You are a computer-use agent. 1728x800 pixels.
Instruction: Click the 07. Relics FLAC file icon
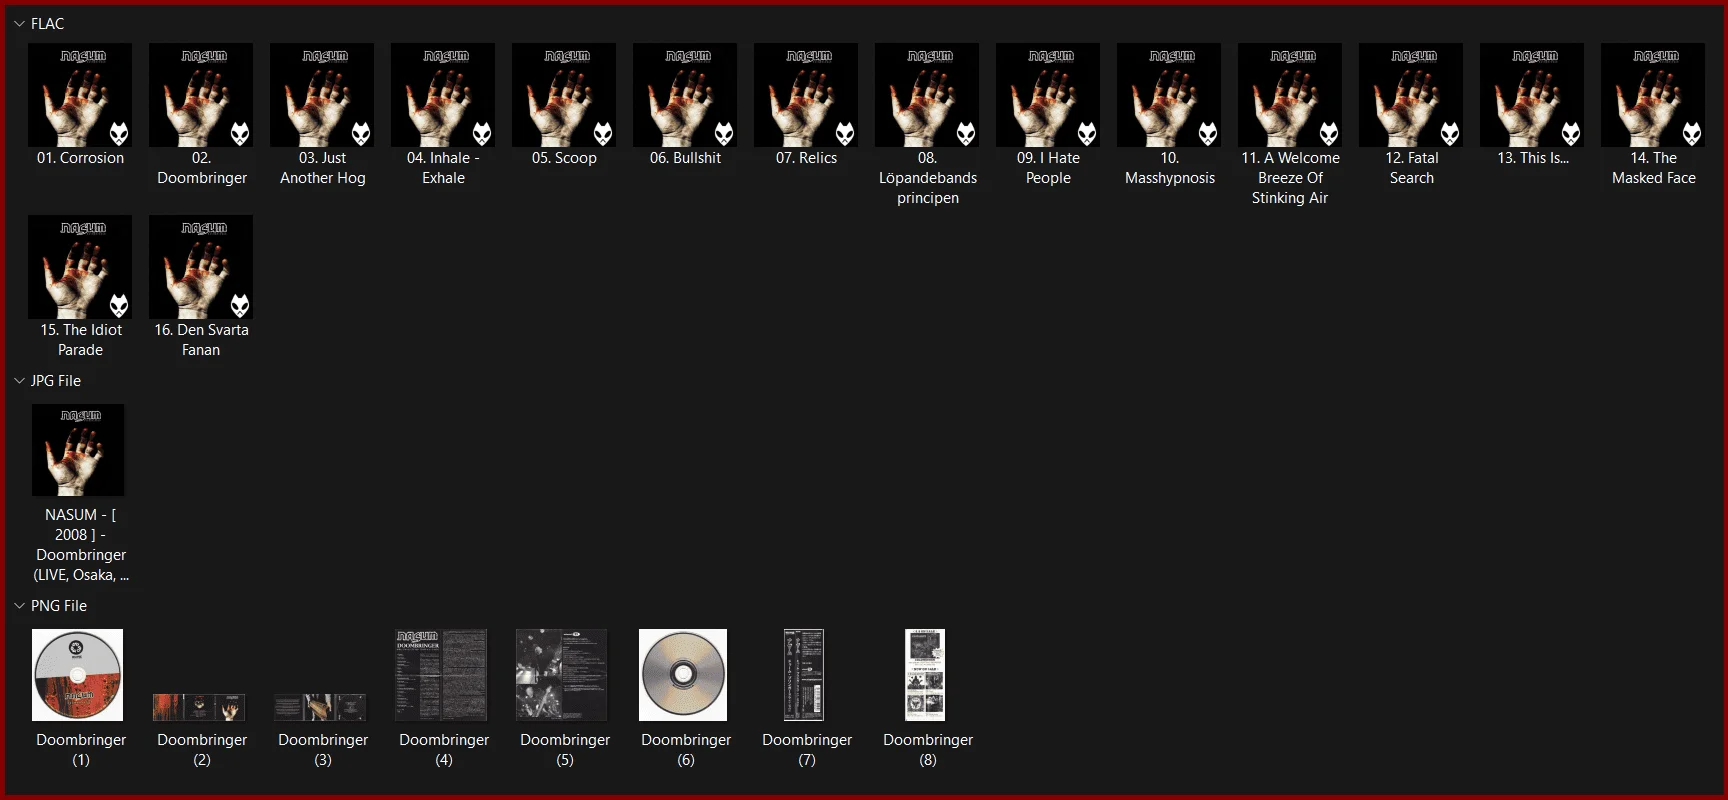click(806, 95)
